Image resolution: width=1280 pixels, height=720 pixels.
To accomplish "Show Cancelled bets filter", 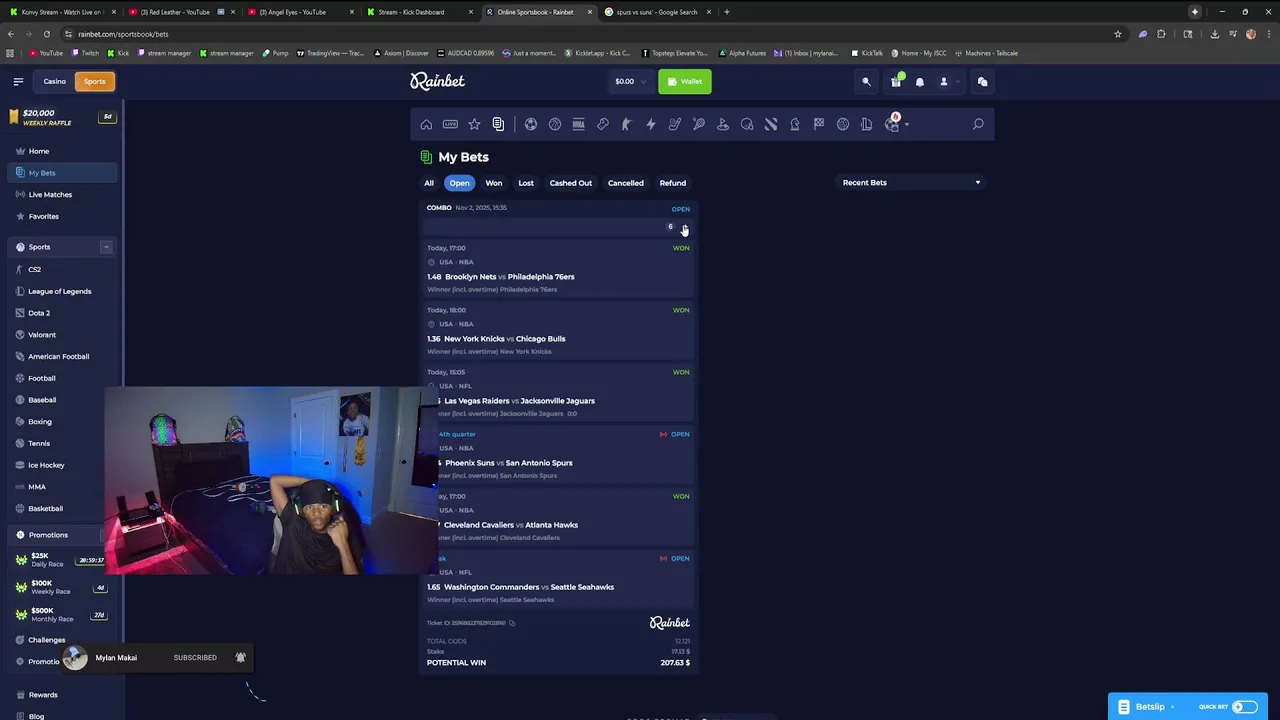I will pos(626,183).
